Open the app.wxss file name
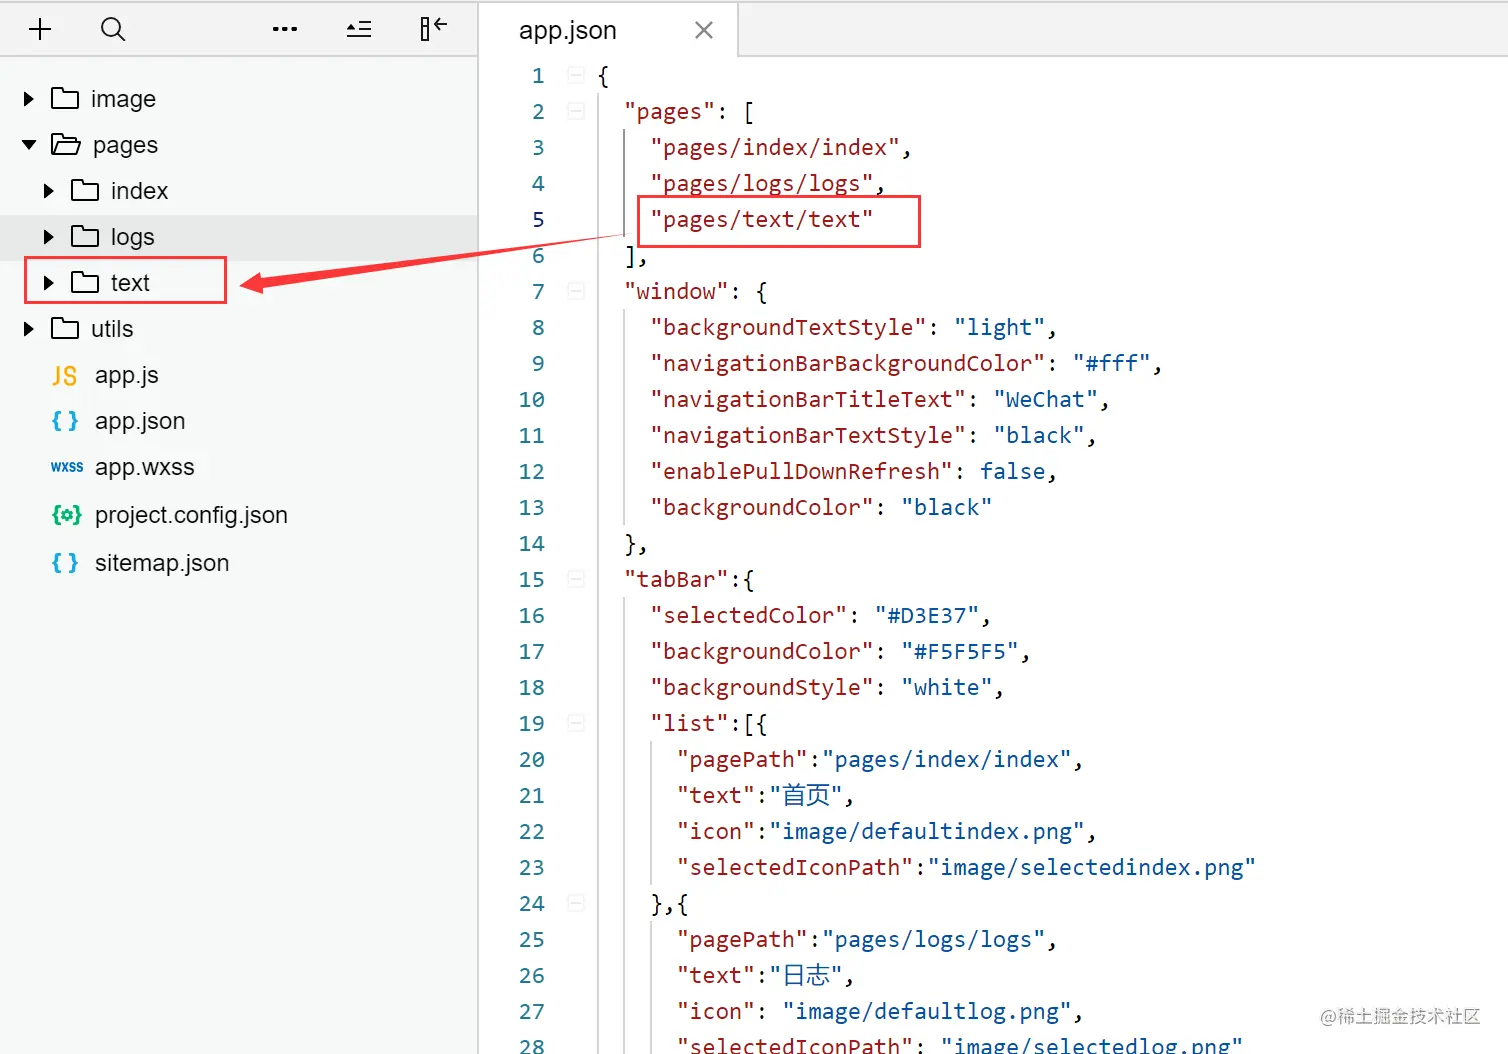 click(x=145, y=467)
